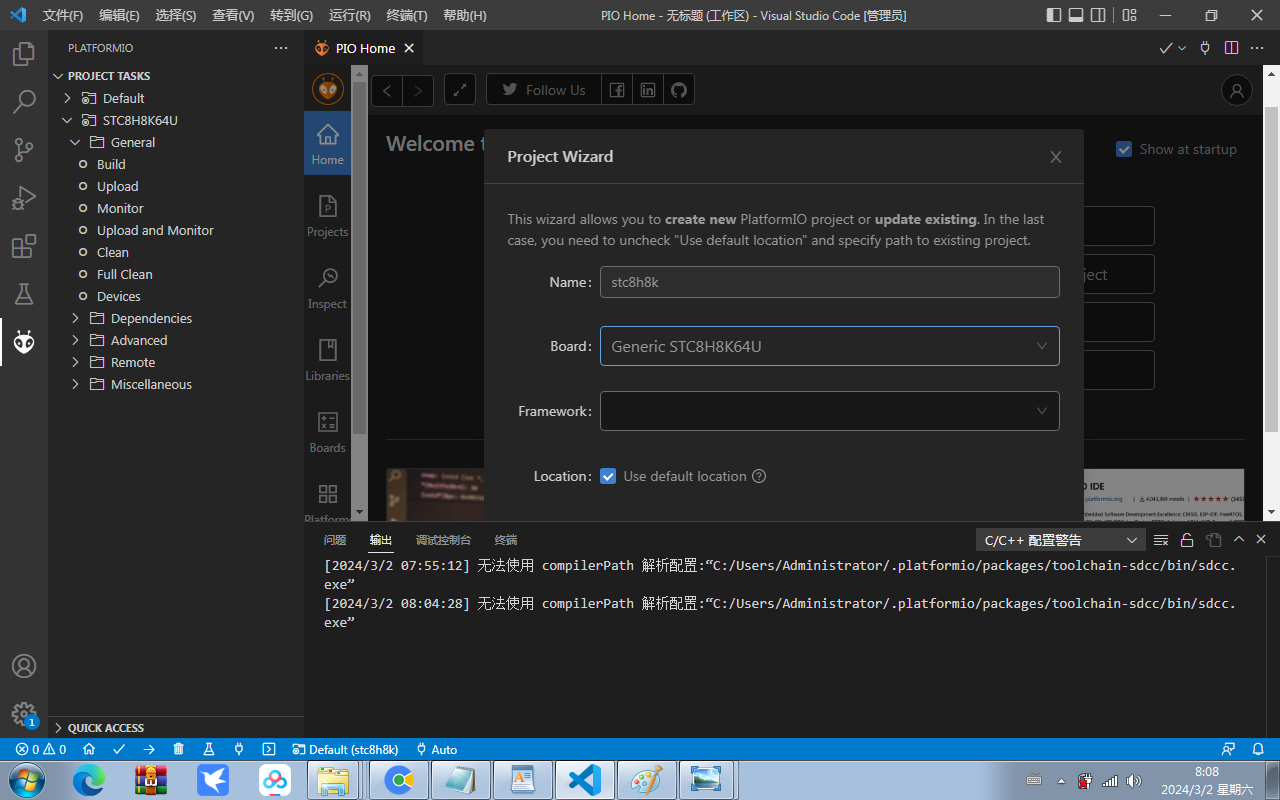This screenshot has height=800, width=1280.
Task: Go to PIO Home sidebar item
Action: tap(327, 144)
